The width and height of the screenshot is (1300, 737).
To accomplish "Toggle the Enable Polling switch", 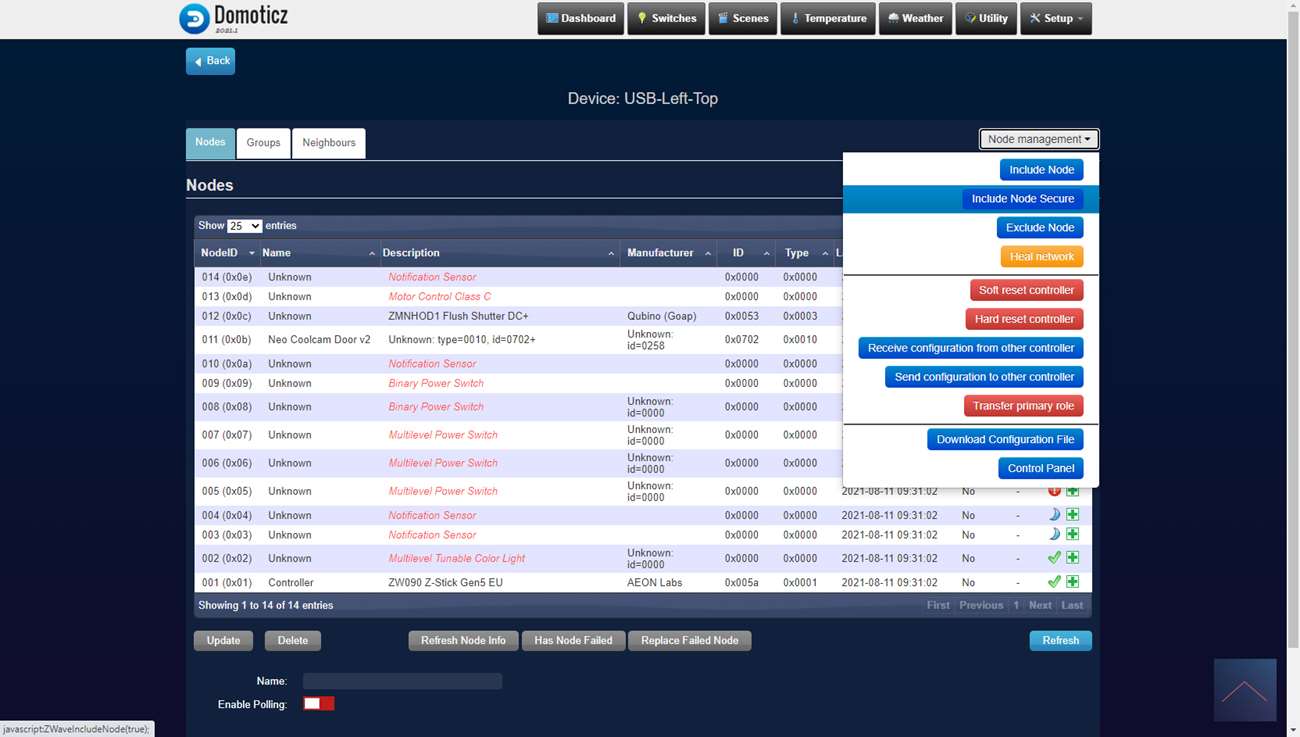I will (319, 704).
